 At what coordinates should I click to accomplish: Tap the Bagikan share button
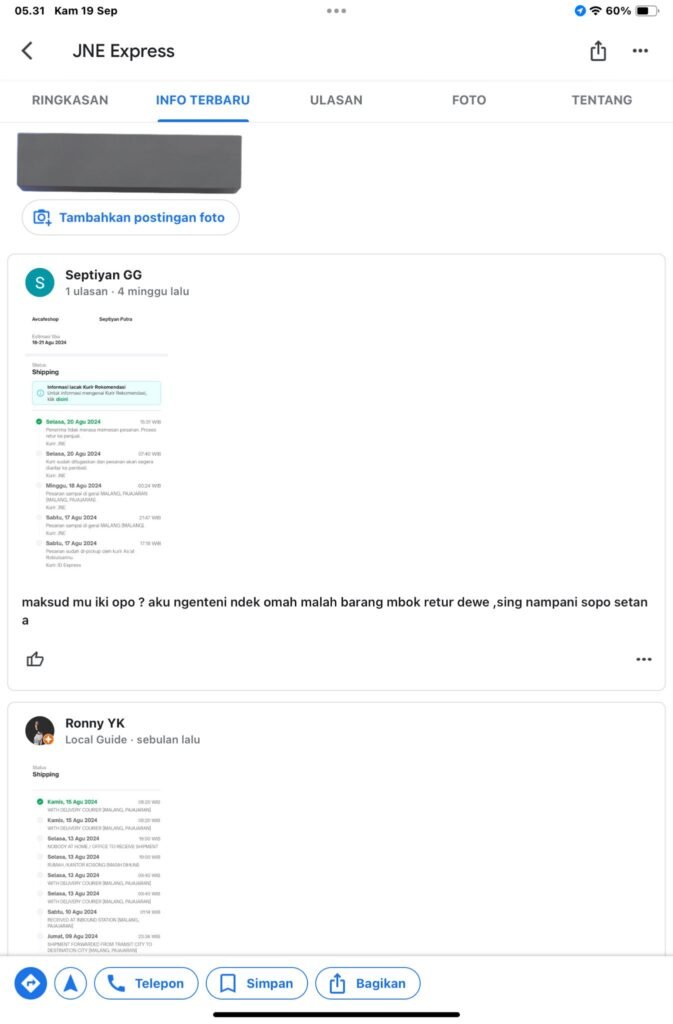click(368, 983)
